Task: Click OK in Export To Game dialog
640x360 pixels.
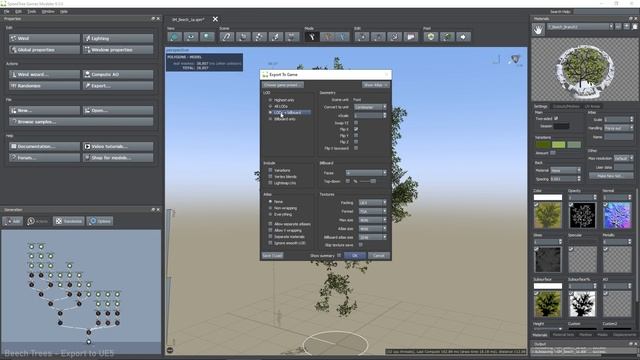Action: (355, 256)
